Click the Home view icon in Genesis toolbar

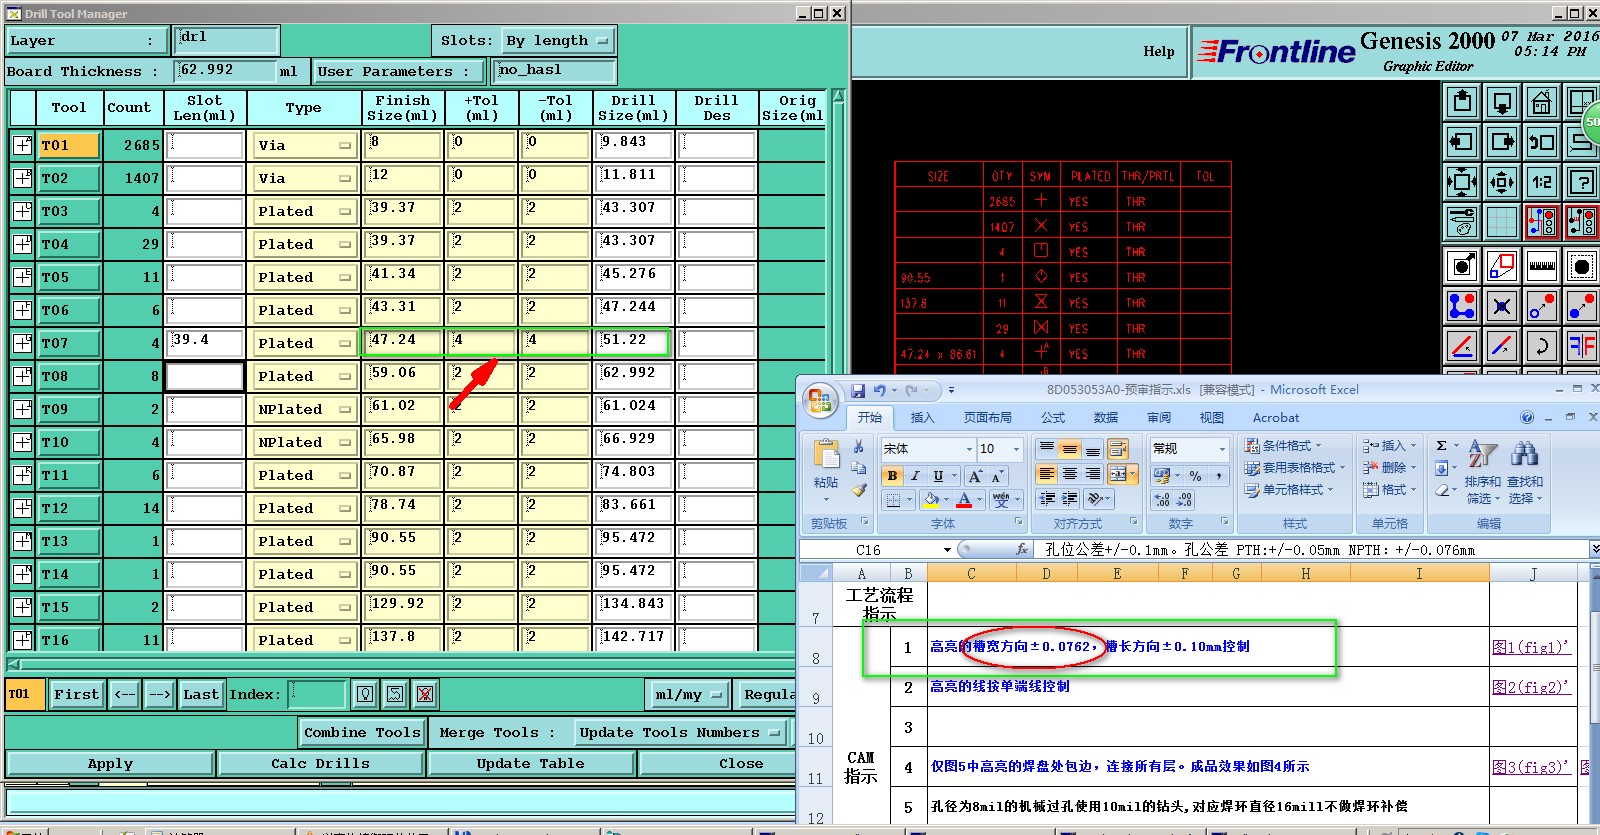coord(1541,102)
